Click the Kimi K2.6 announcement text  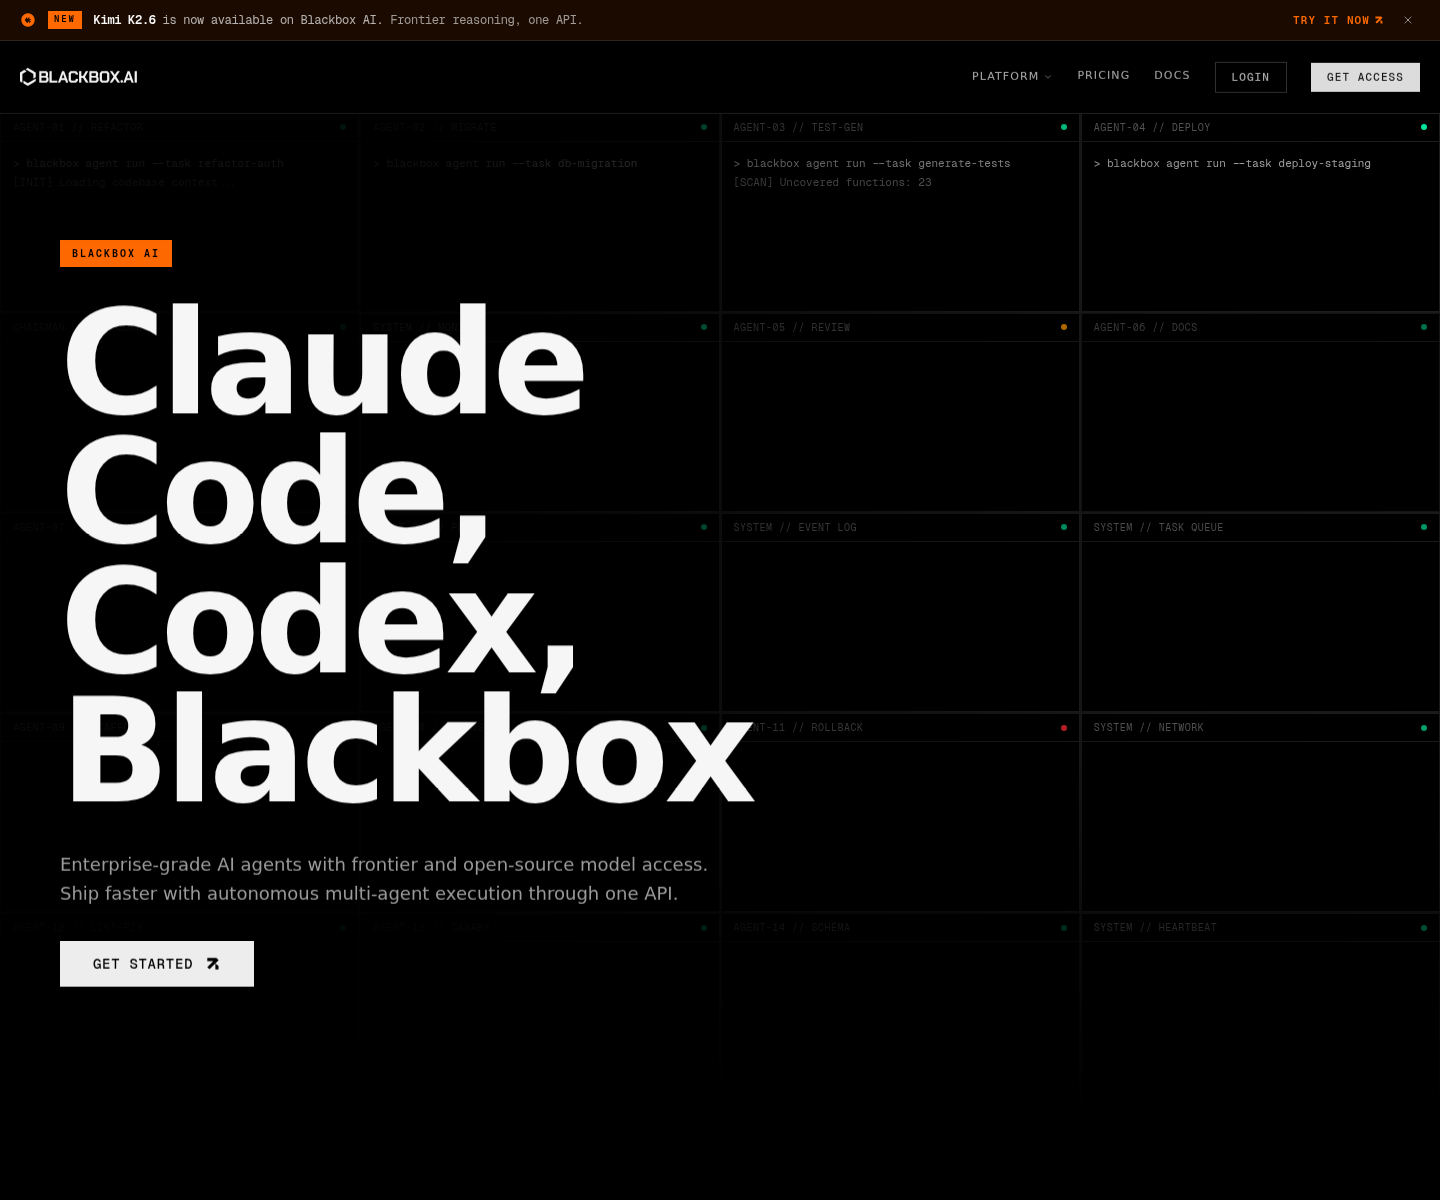tap(338, 20)
